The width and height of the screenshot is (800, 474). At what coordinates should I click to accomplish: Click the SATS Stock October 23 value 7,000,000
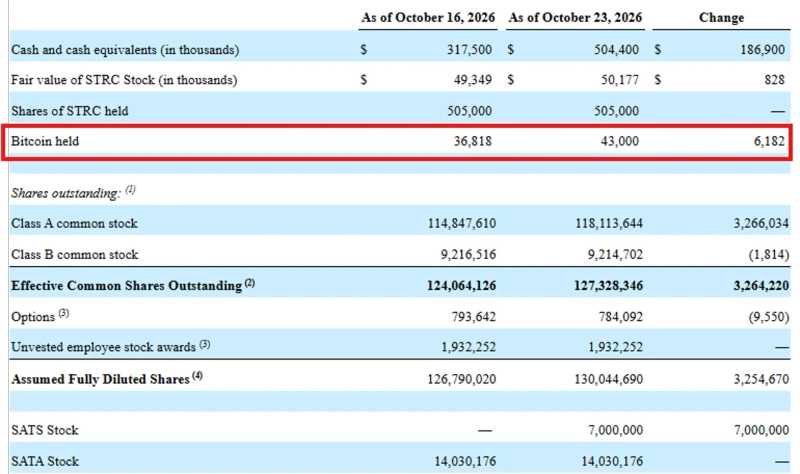[x=615, y=430]
